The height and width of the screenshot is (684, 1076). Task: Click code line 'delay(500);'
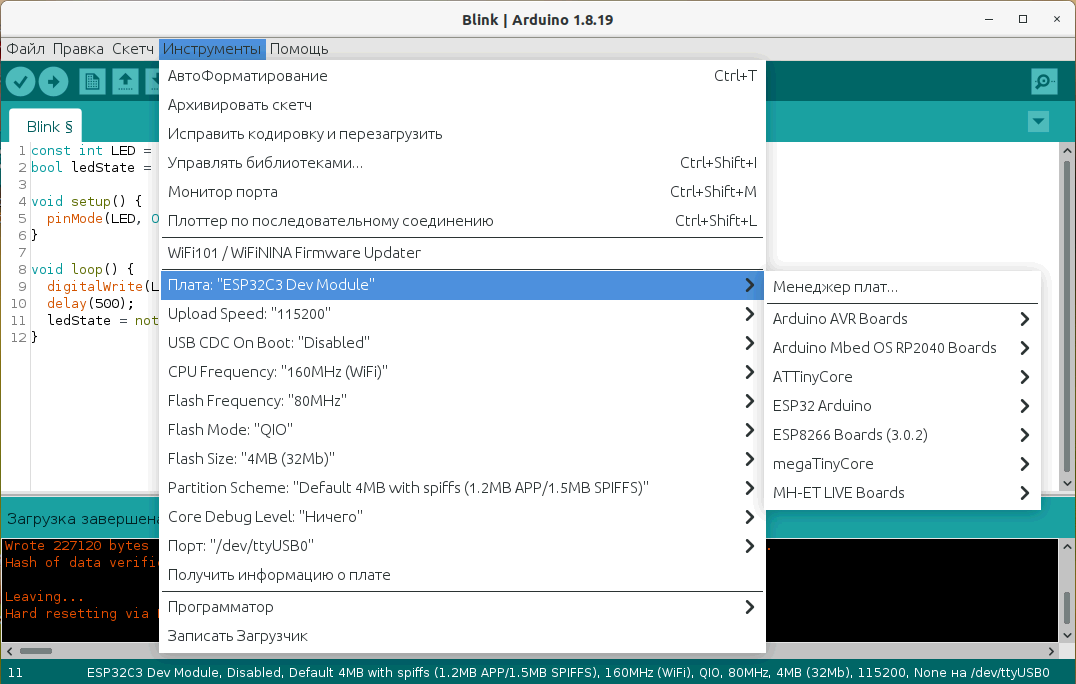click(91, 303)
